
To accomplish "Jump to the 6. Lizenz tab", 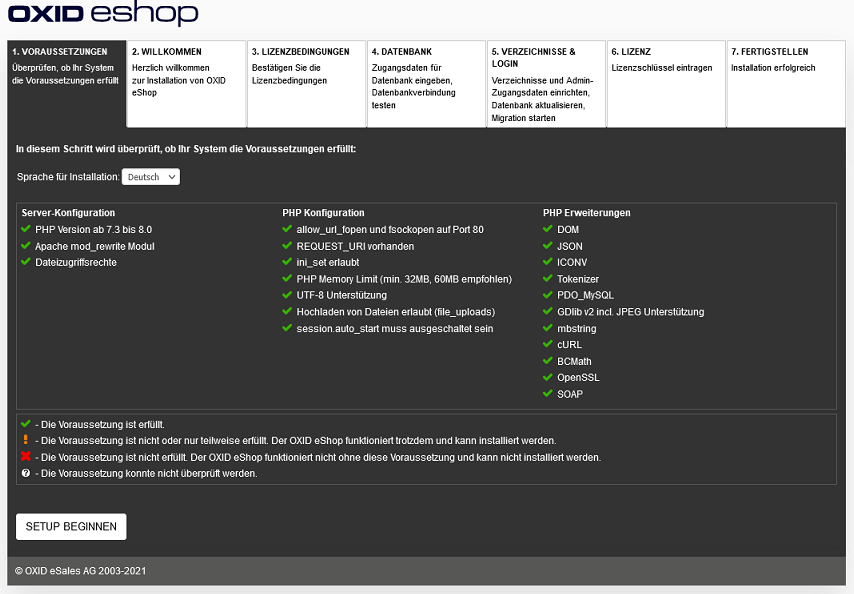I will tap(666, 84).
